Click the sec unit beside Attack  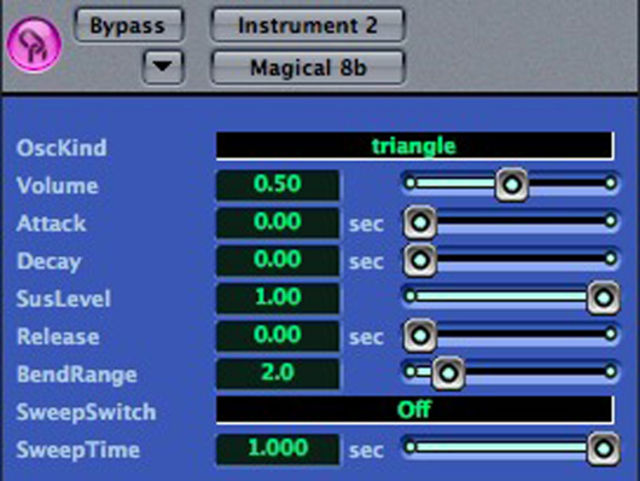pos(366,224)
